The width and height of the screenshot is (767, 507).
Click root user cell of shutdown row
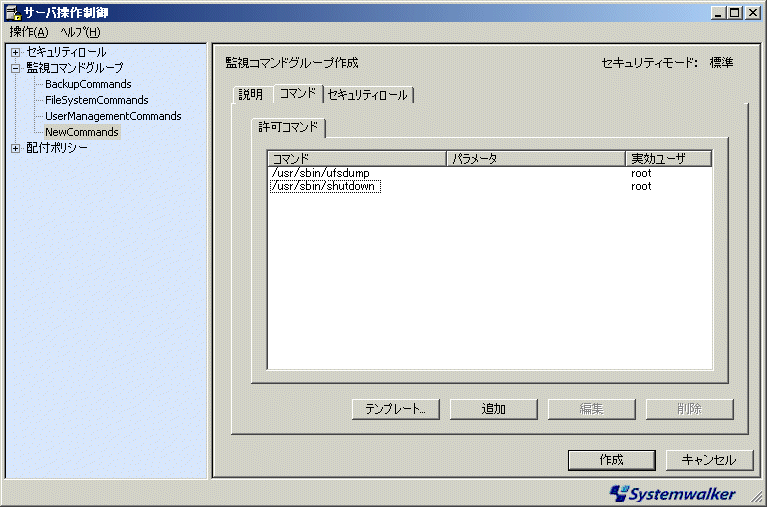[x=641, y=186]
